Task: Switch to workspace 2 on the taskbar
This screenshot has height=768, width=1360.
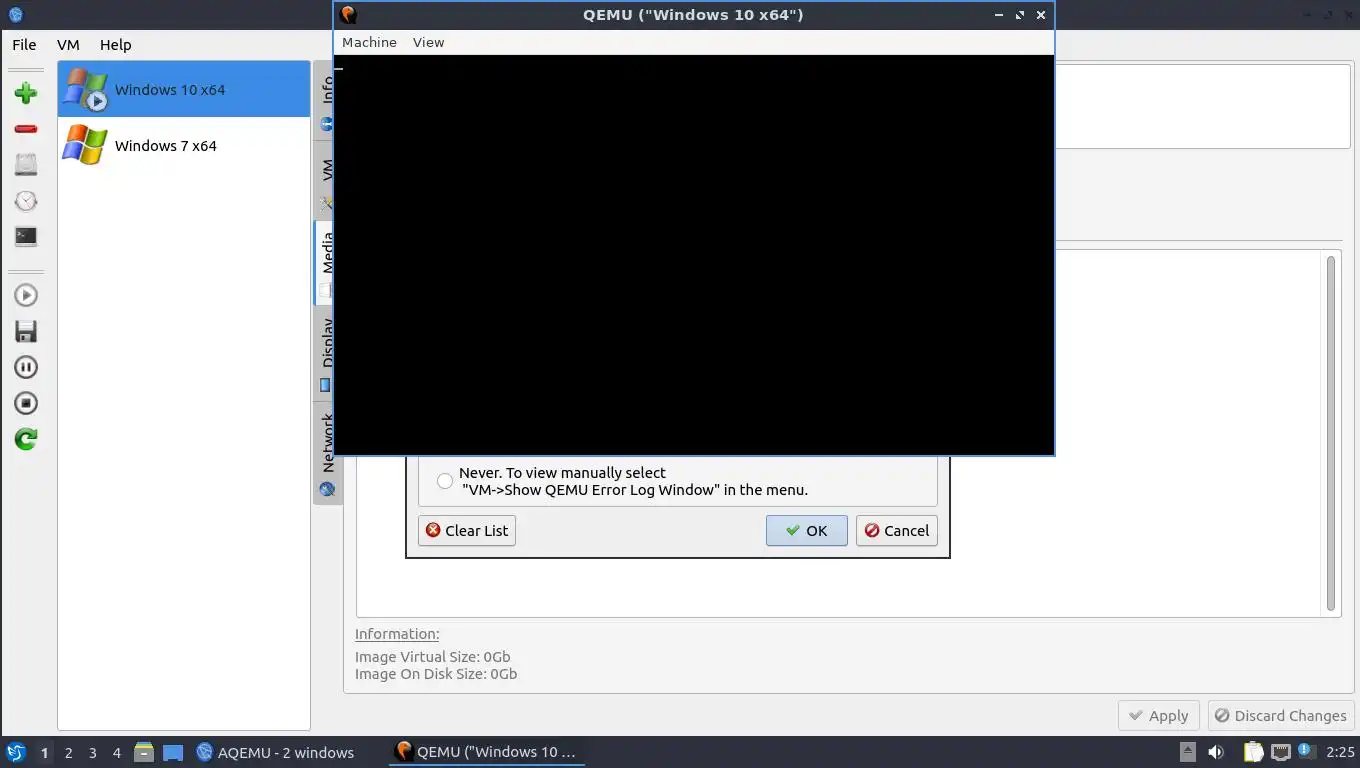Action: pos(68,752)
